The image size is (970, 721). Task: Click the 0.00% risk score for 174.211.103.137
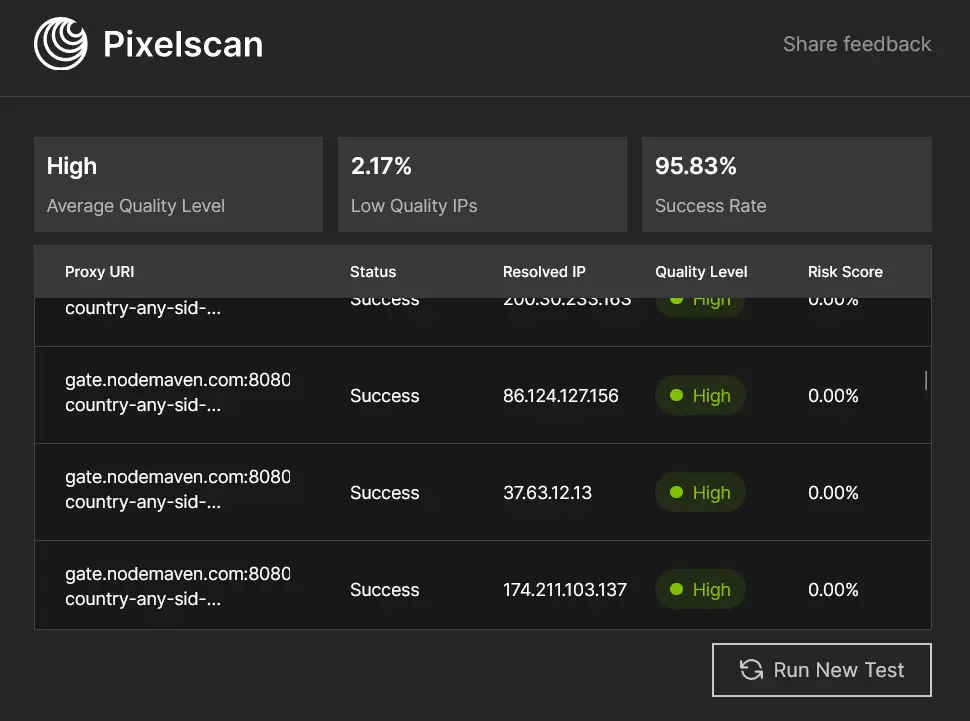(833, 590)
